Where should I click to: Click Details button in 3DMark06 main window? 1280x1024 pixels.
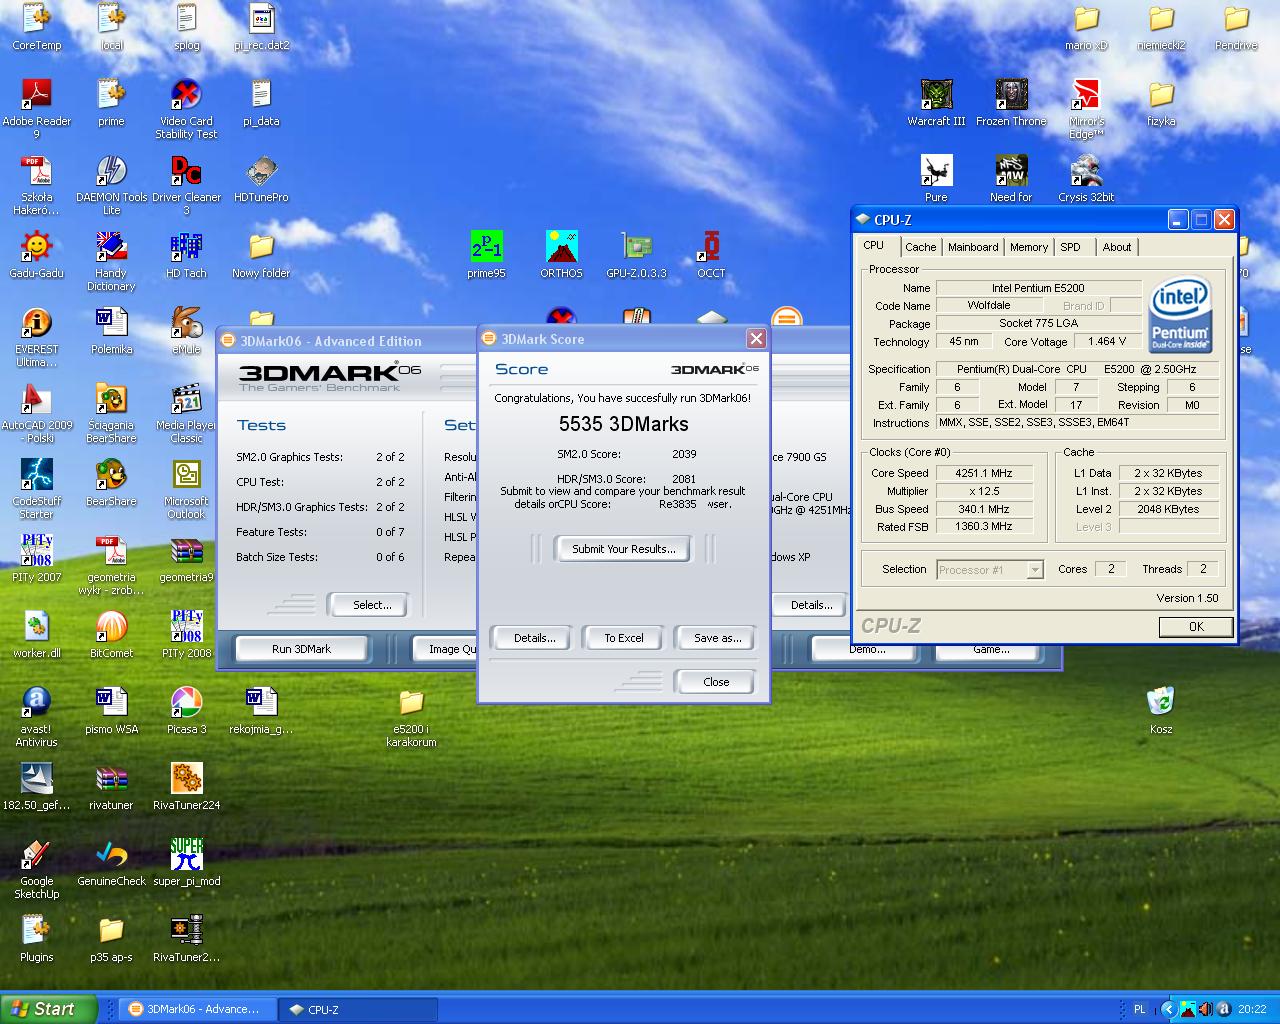pyautogui.click(x=811, y=605)
